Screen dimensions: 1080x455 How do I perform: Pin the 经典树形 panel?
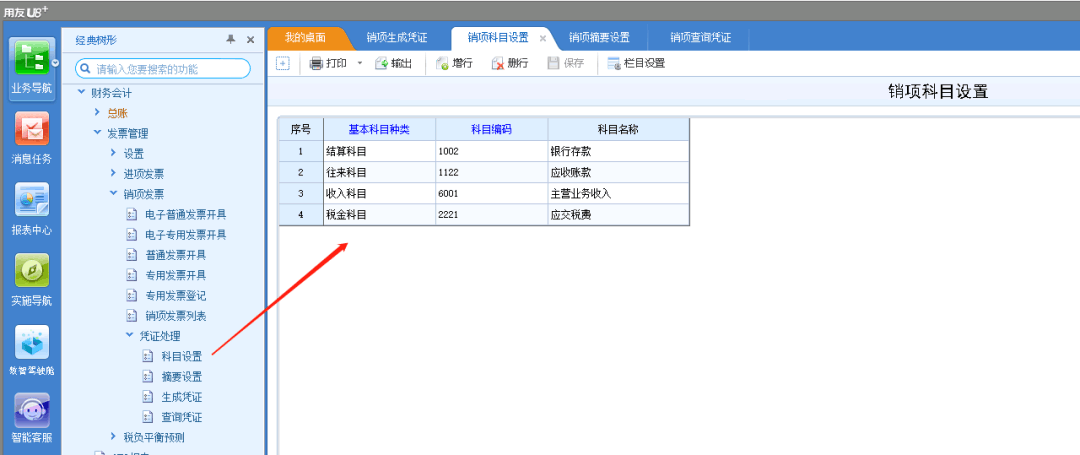(231, 39)
